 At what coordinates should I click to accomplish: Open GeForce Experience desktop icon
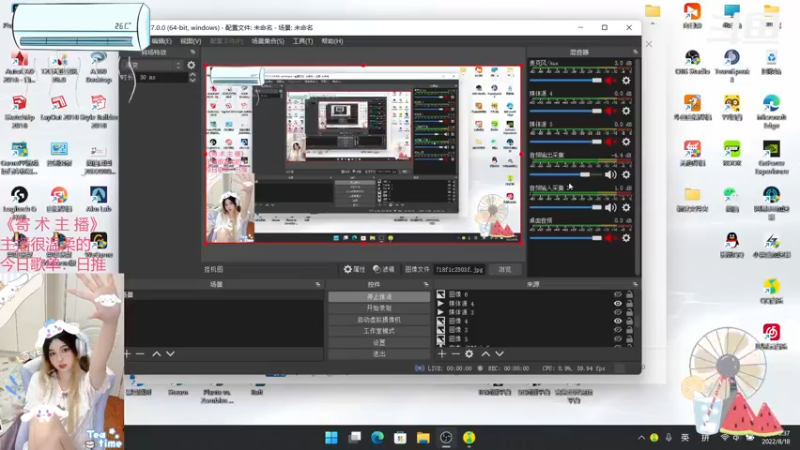click(771, 157)
